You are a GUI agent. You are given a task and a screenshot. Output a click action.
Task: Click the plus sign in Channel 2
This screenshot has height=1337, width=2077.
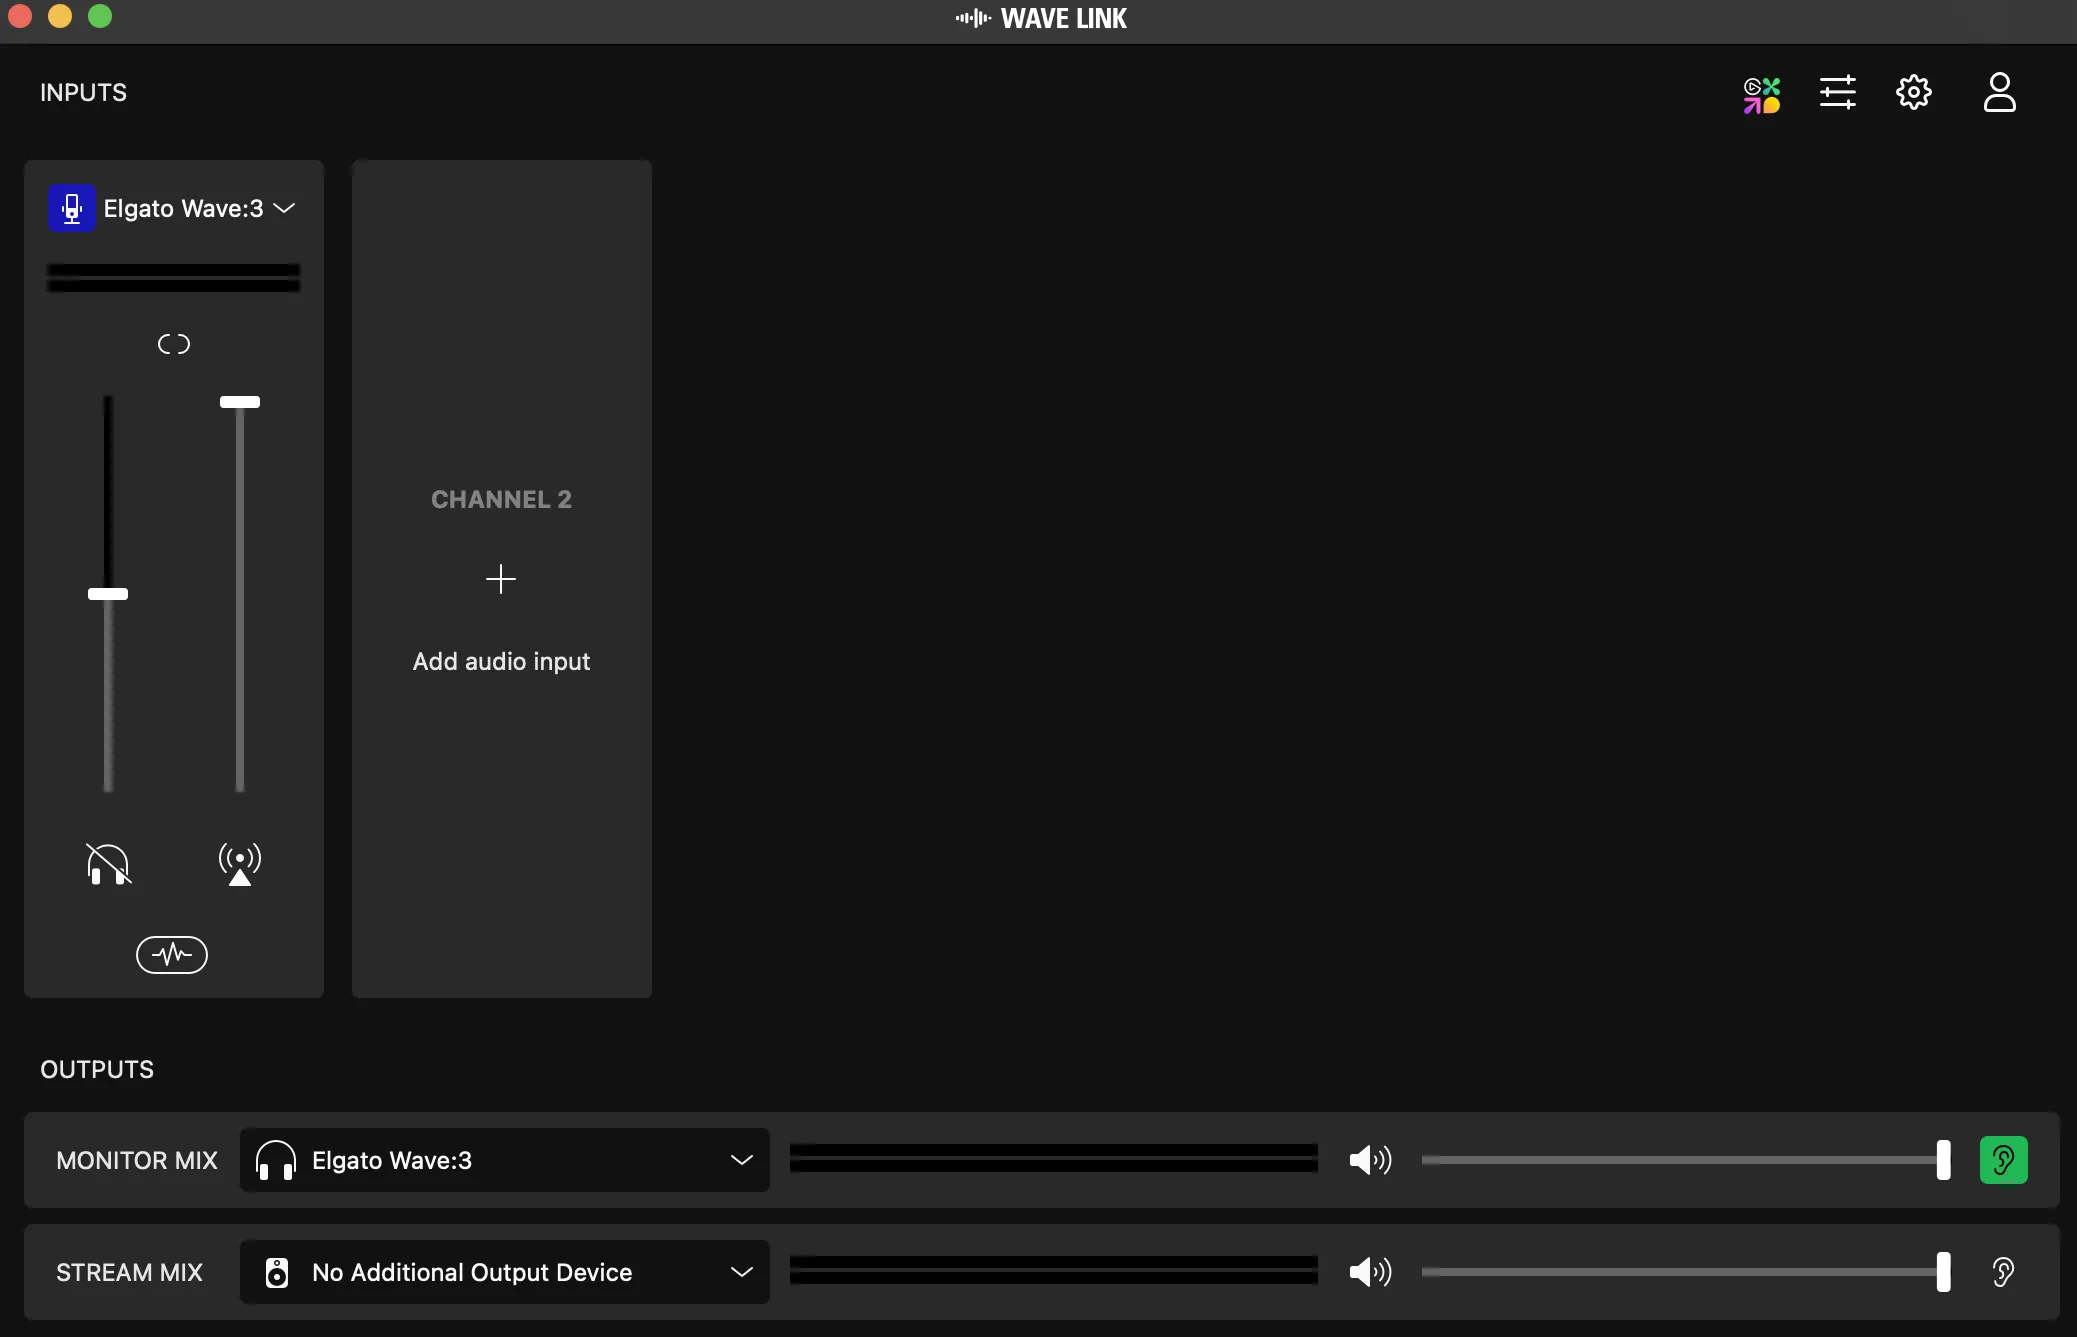tap(501, 579)
